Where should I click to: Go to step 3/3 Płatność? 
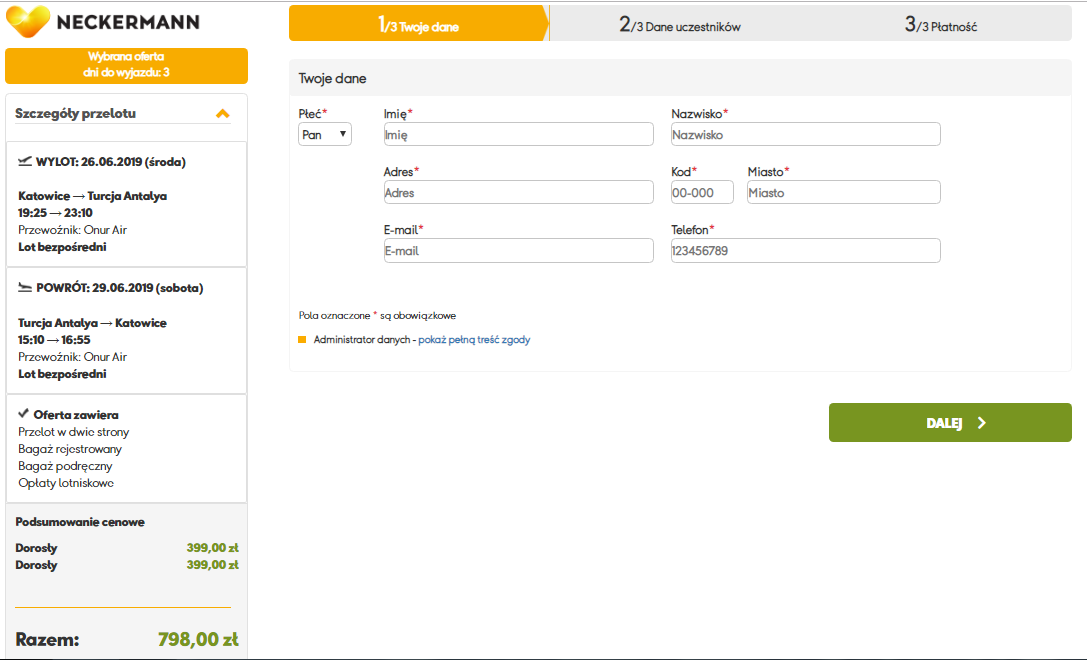[941, 26]
